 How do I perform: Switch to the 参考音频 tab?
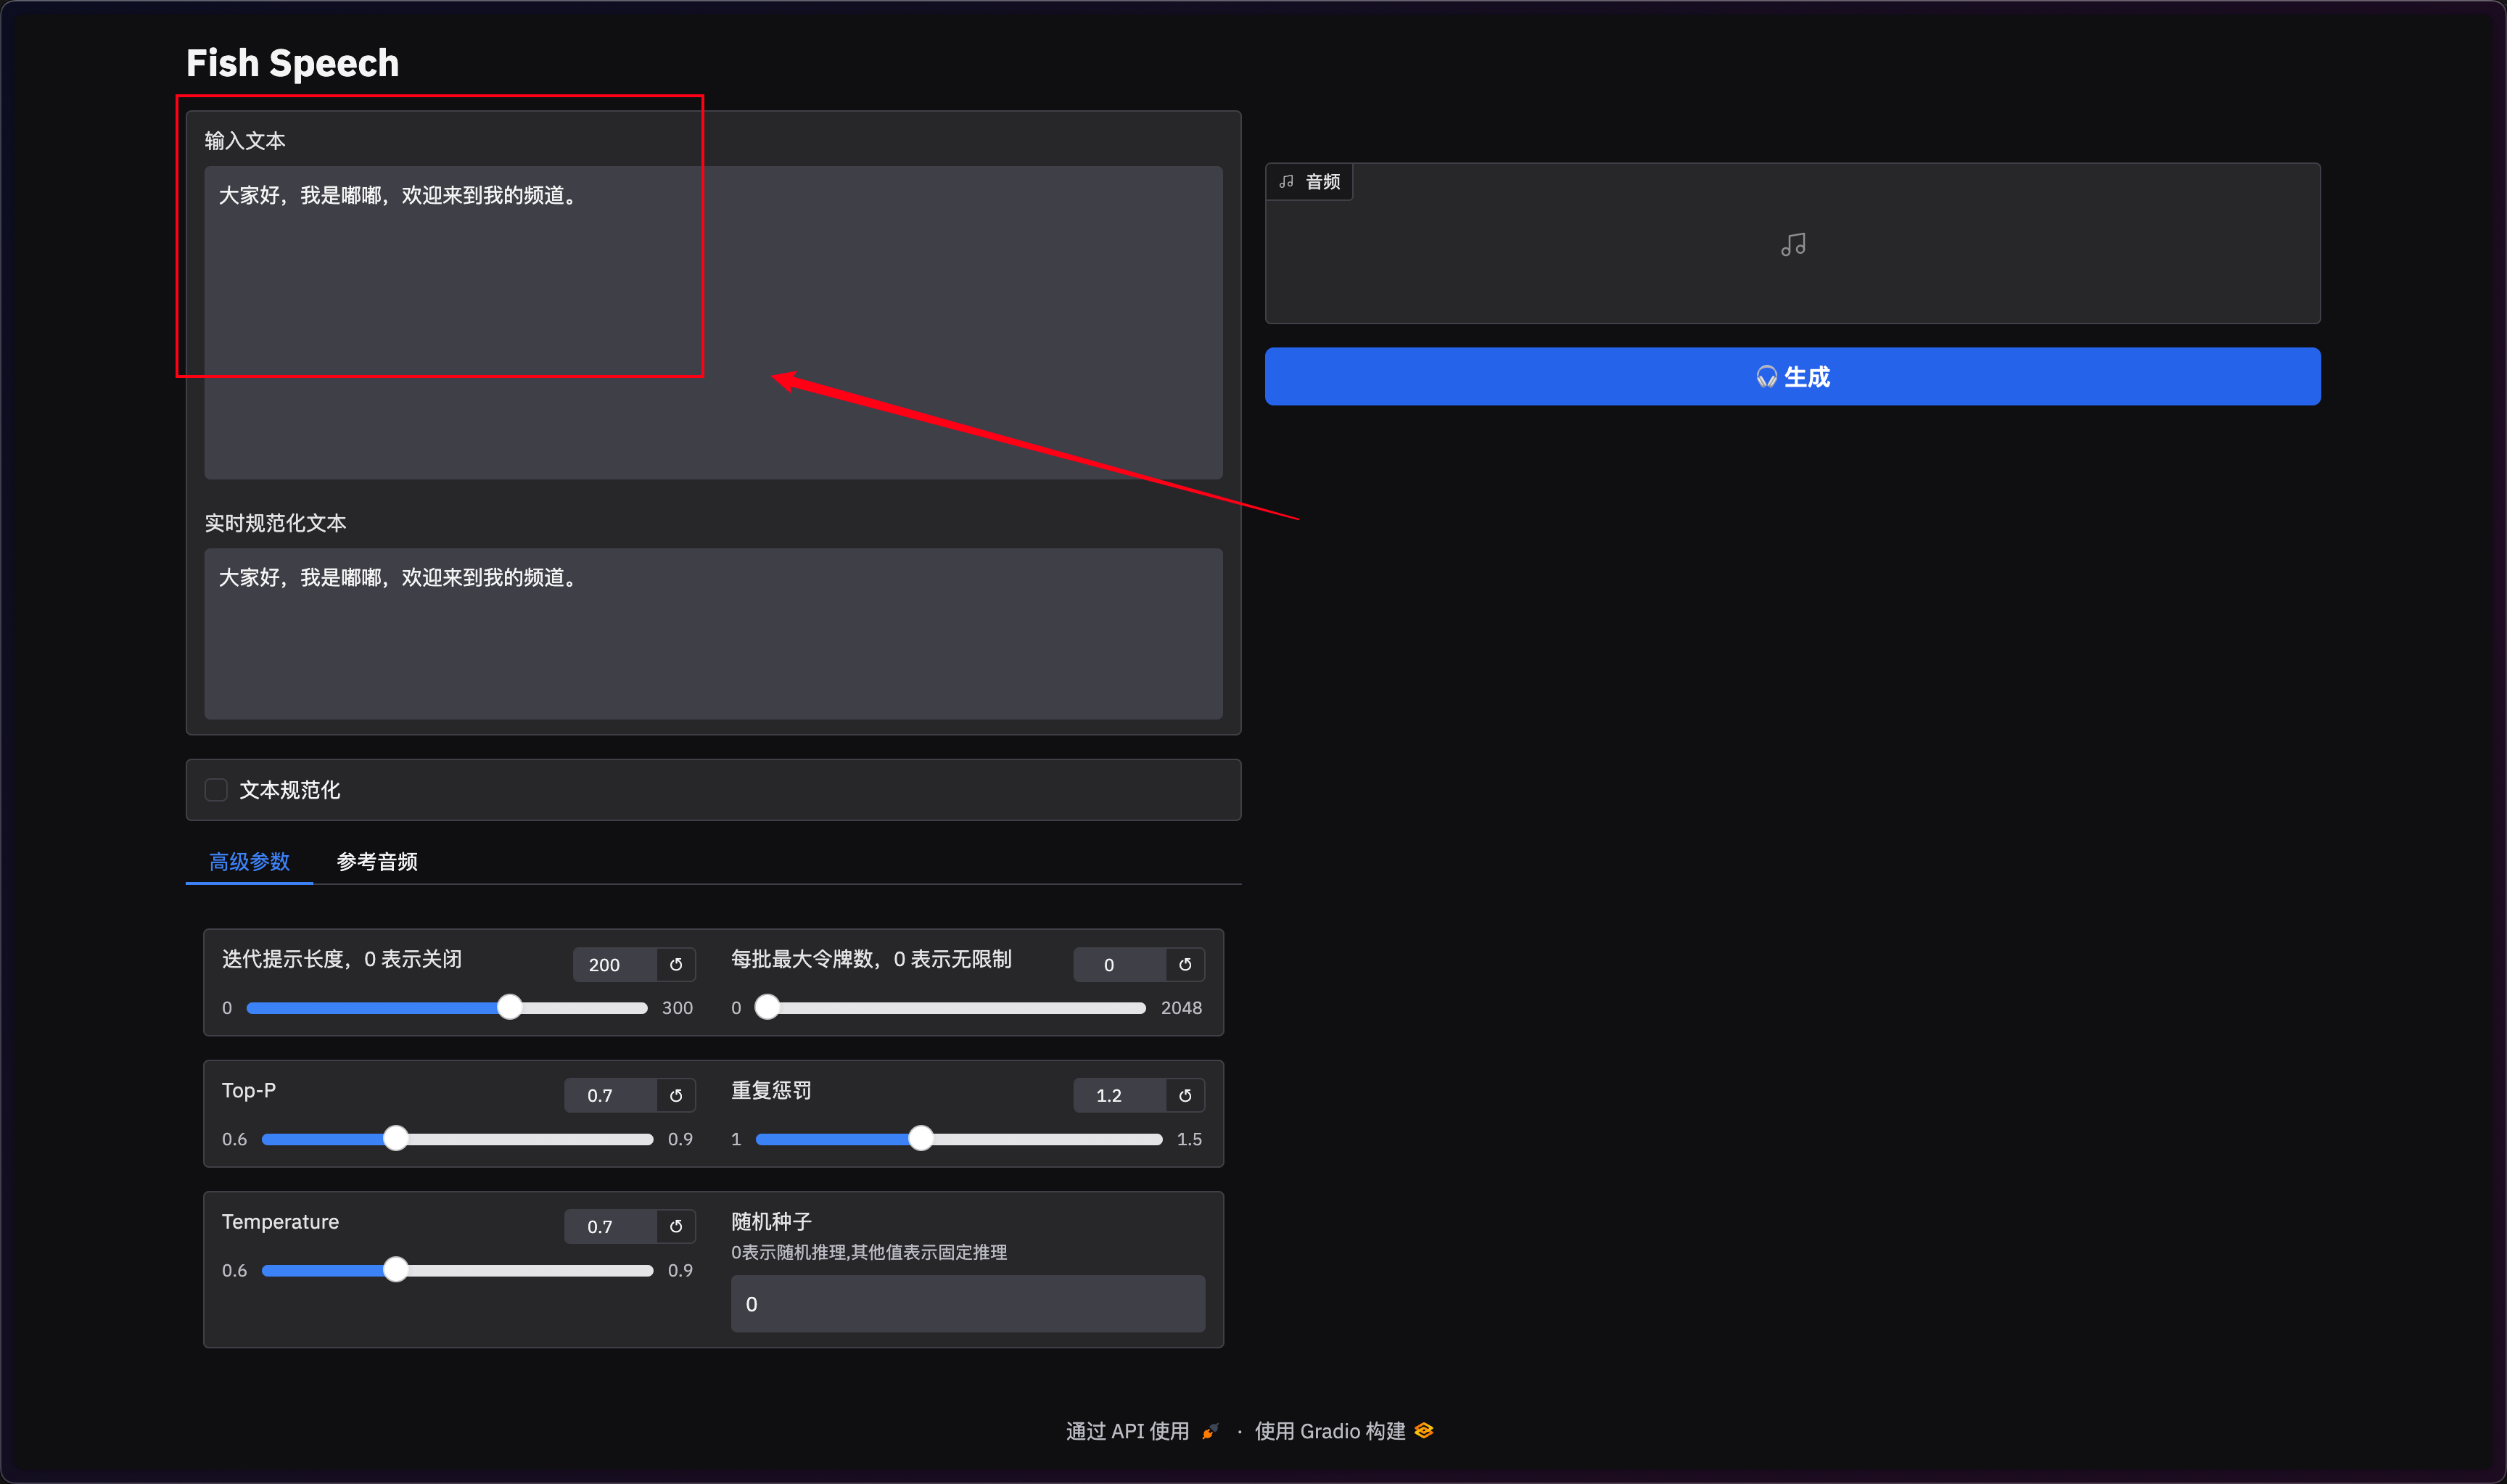[x=377, y=862]
